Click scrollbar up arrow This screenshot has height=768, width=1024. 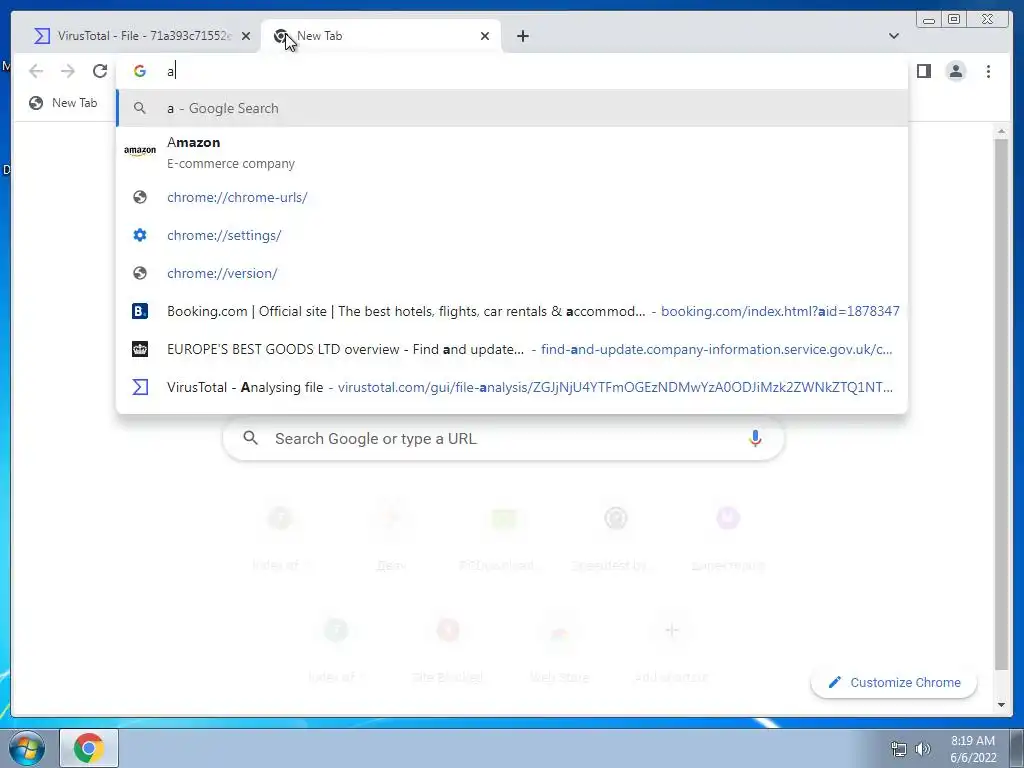[1001, 132]
